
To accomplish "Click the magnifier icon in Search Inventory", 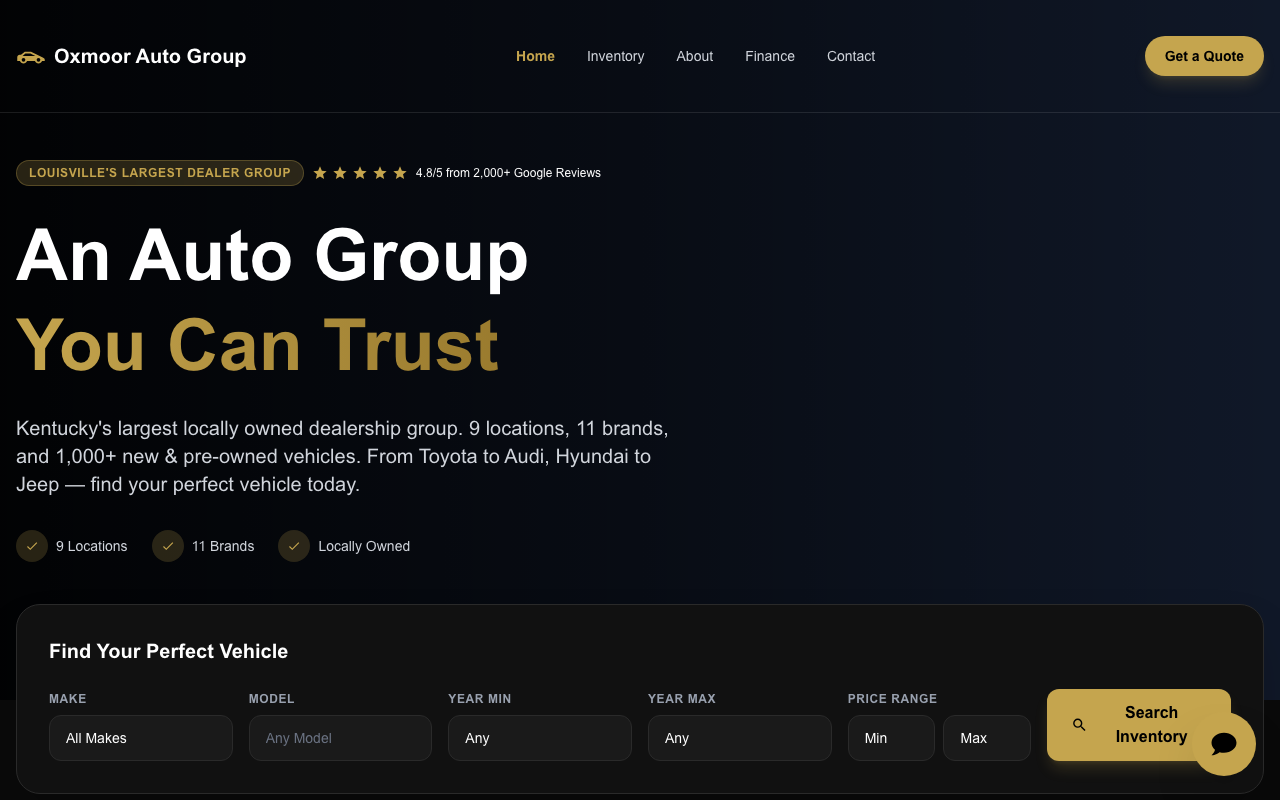I will coord(1079,725).
